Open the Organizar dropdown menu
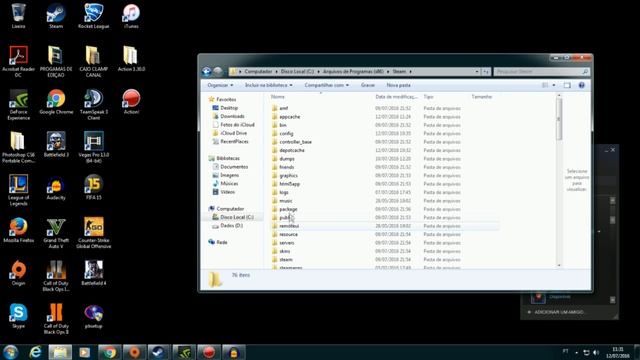Viewport: 640px width, 360px height. pos(220,85)
